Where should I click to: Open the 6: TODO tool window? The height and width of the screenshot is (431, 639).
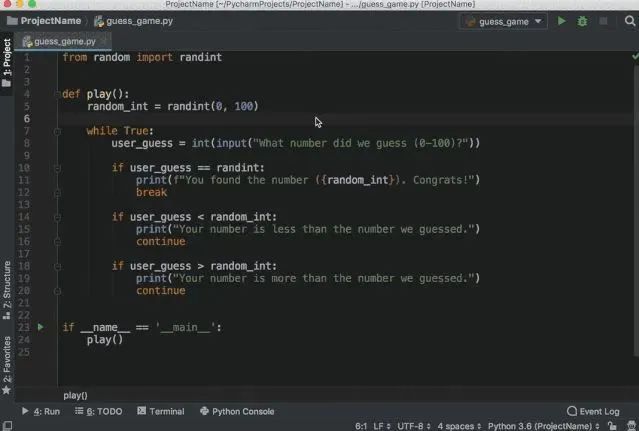coord(99,411)
